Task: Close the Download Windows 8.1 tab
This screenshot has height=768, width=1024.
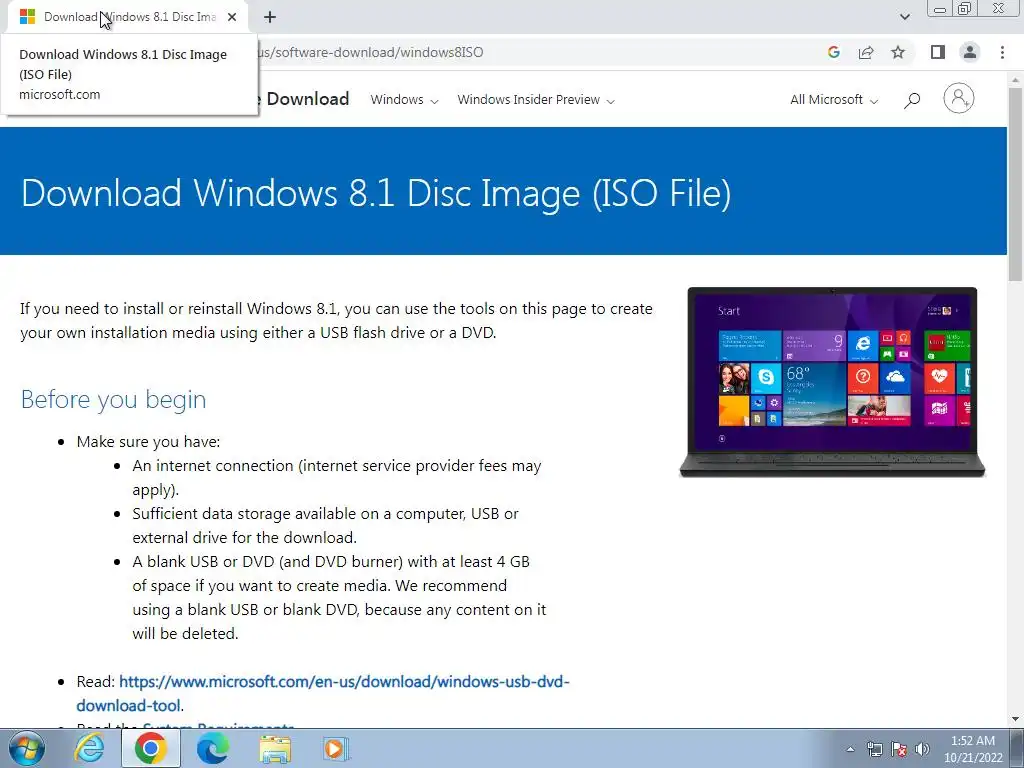Action: click(x=232, y=17)
